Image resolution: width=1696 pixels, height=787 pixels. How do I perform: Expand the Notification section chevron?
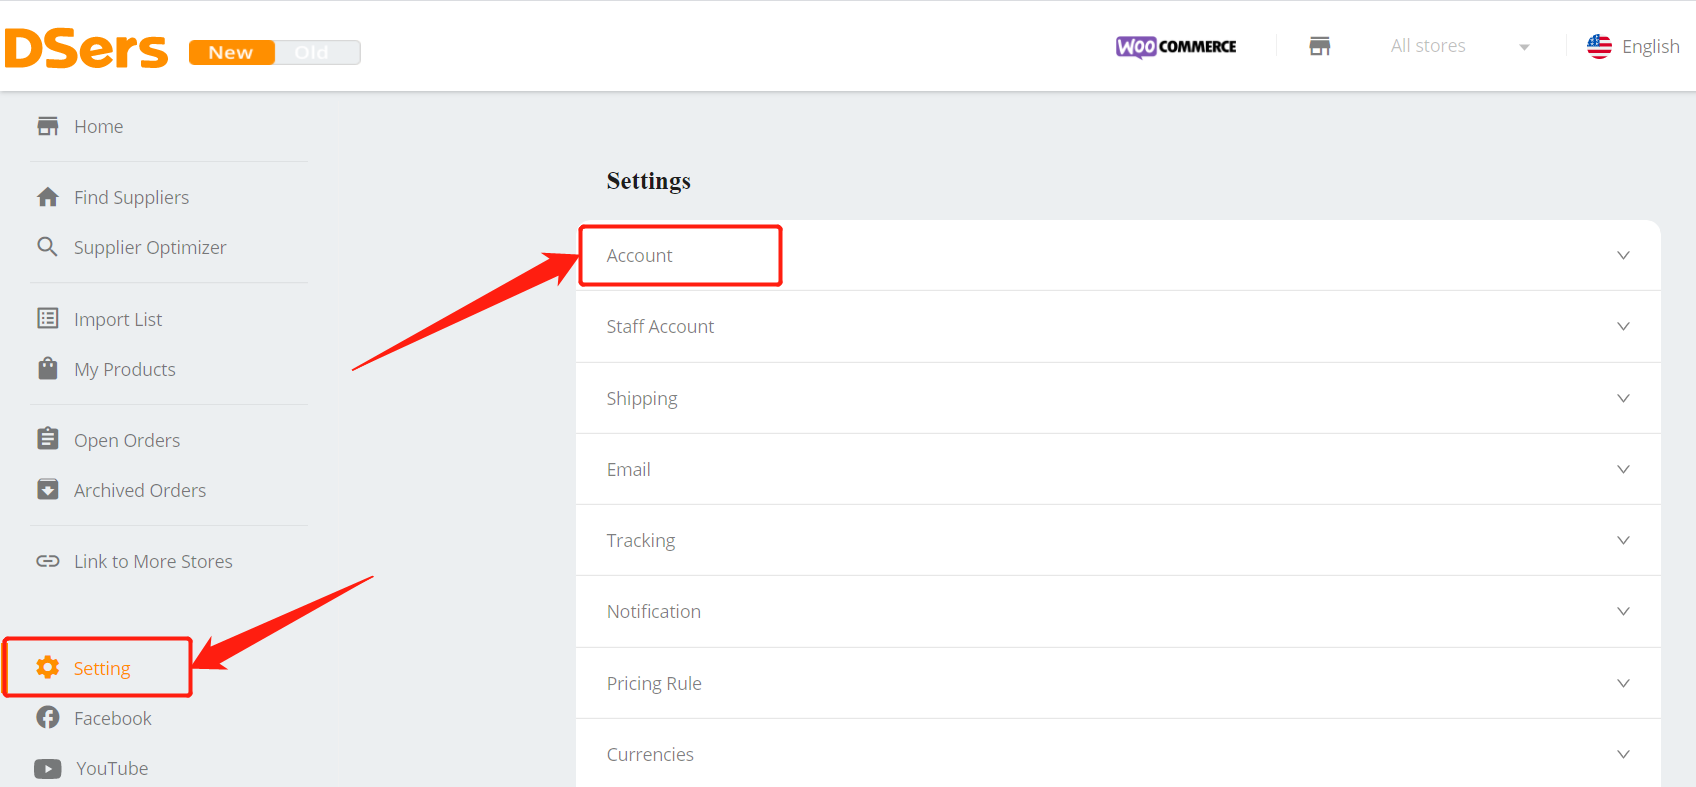pos(1623,611)
